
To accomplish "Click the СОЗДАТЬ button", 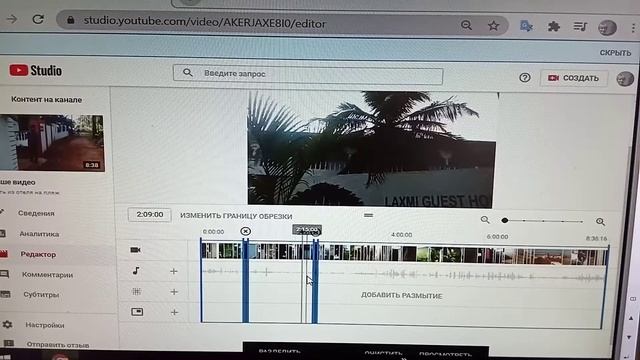I will tap(573, 78).
